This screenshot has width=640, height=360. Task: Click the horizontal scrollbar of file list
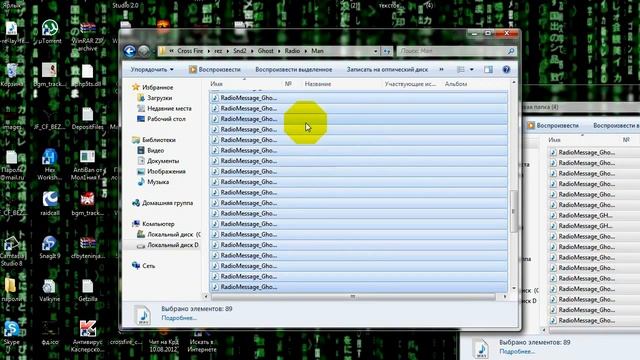(x=353, y=297)
